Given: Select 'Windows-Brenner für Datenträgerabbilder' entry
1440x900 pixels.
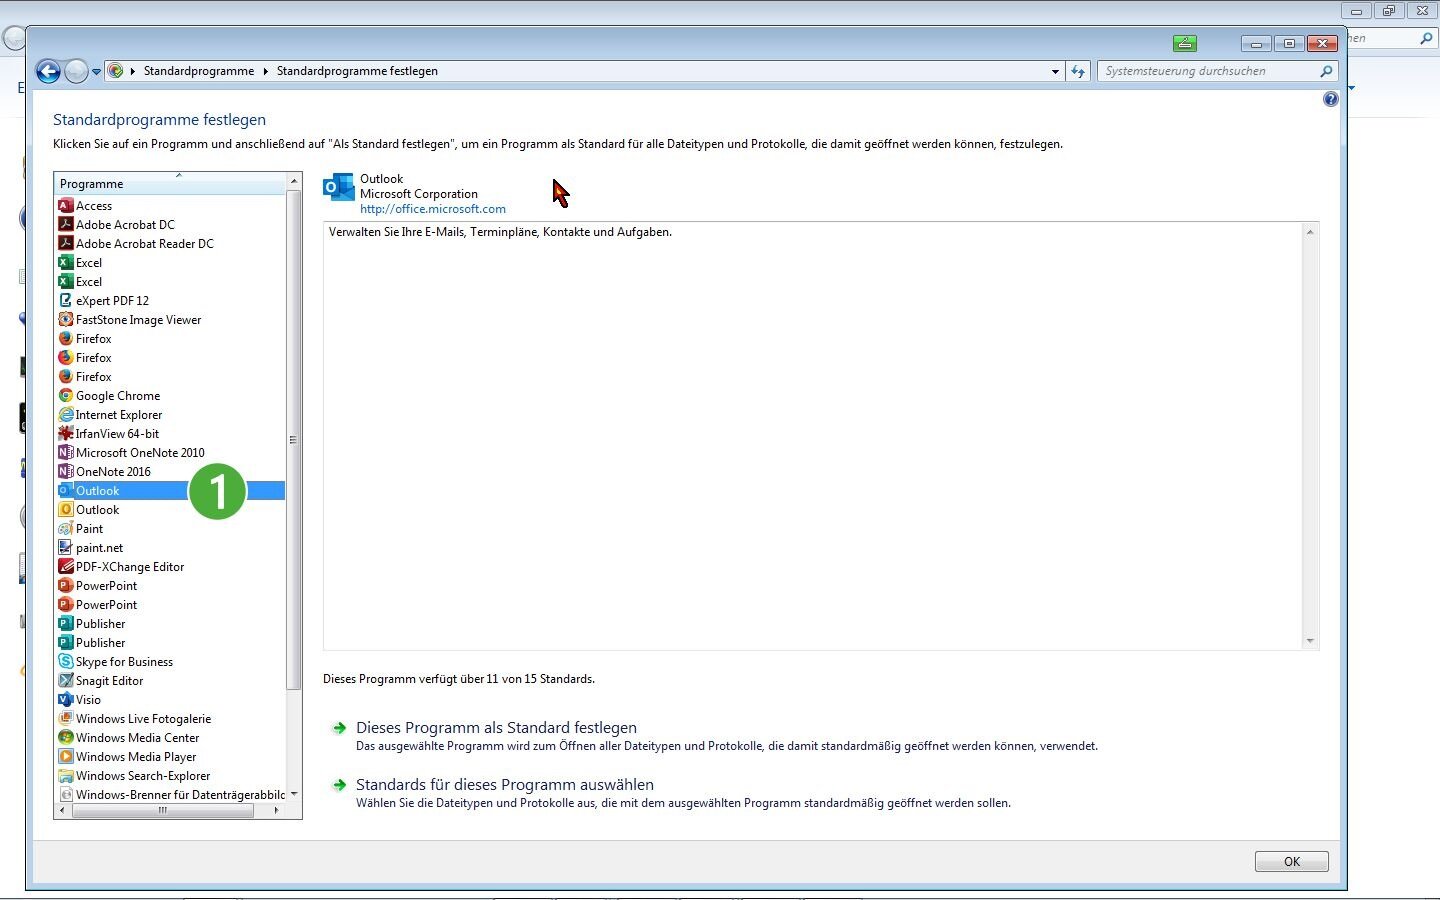Looking at the screenshot, I should [x=171, y=795].
